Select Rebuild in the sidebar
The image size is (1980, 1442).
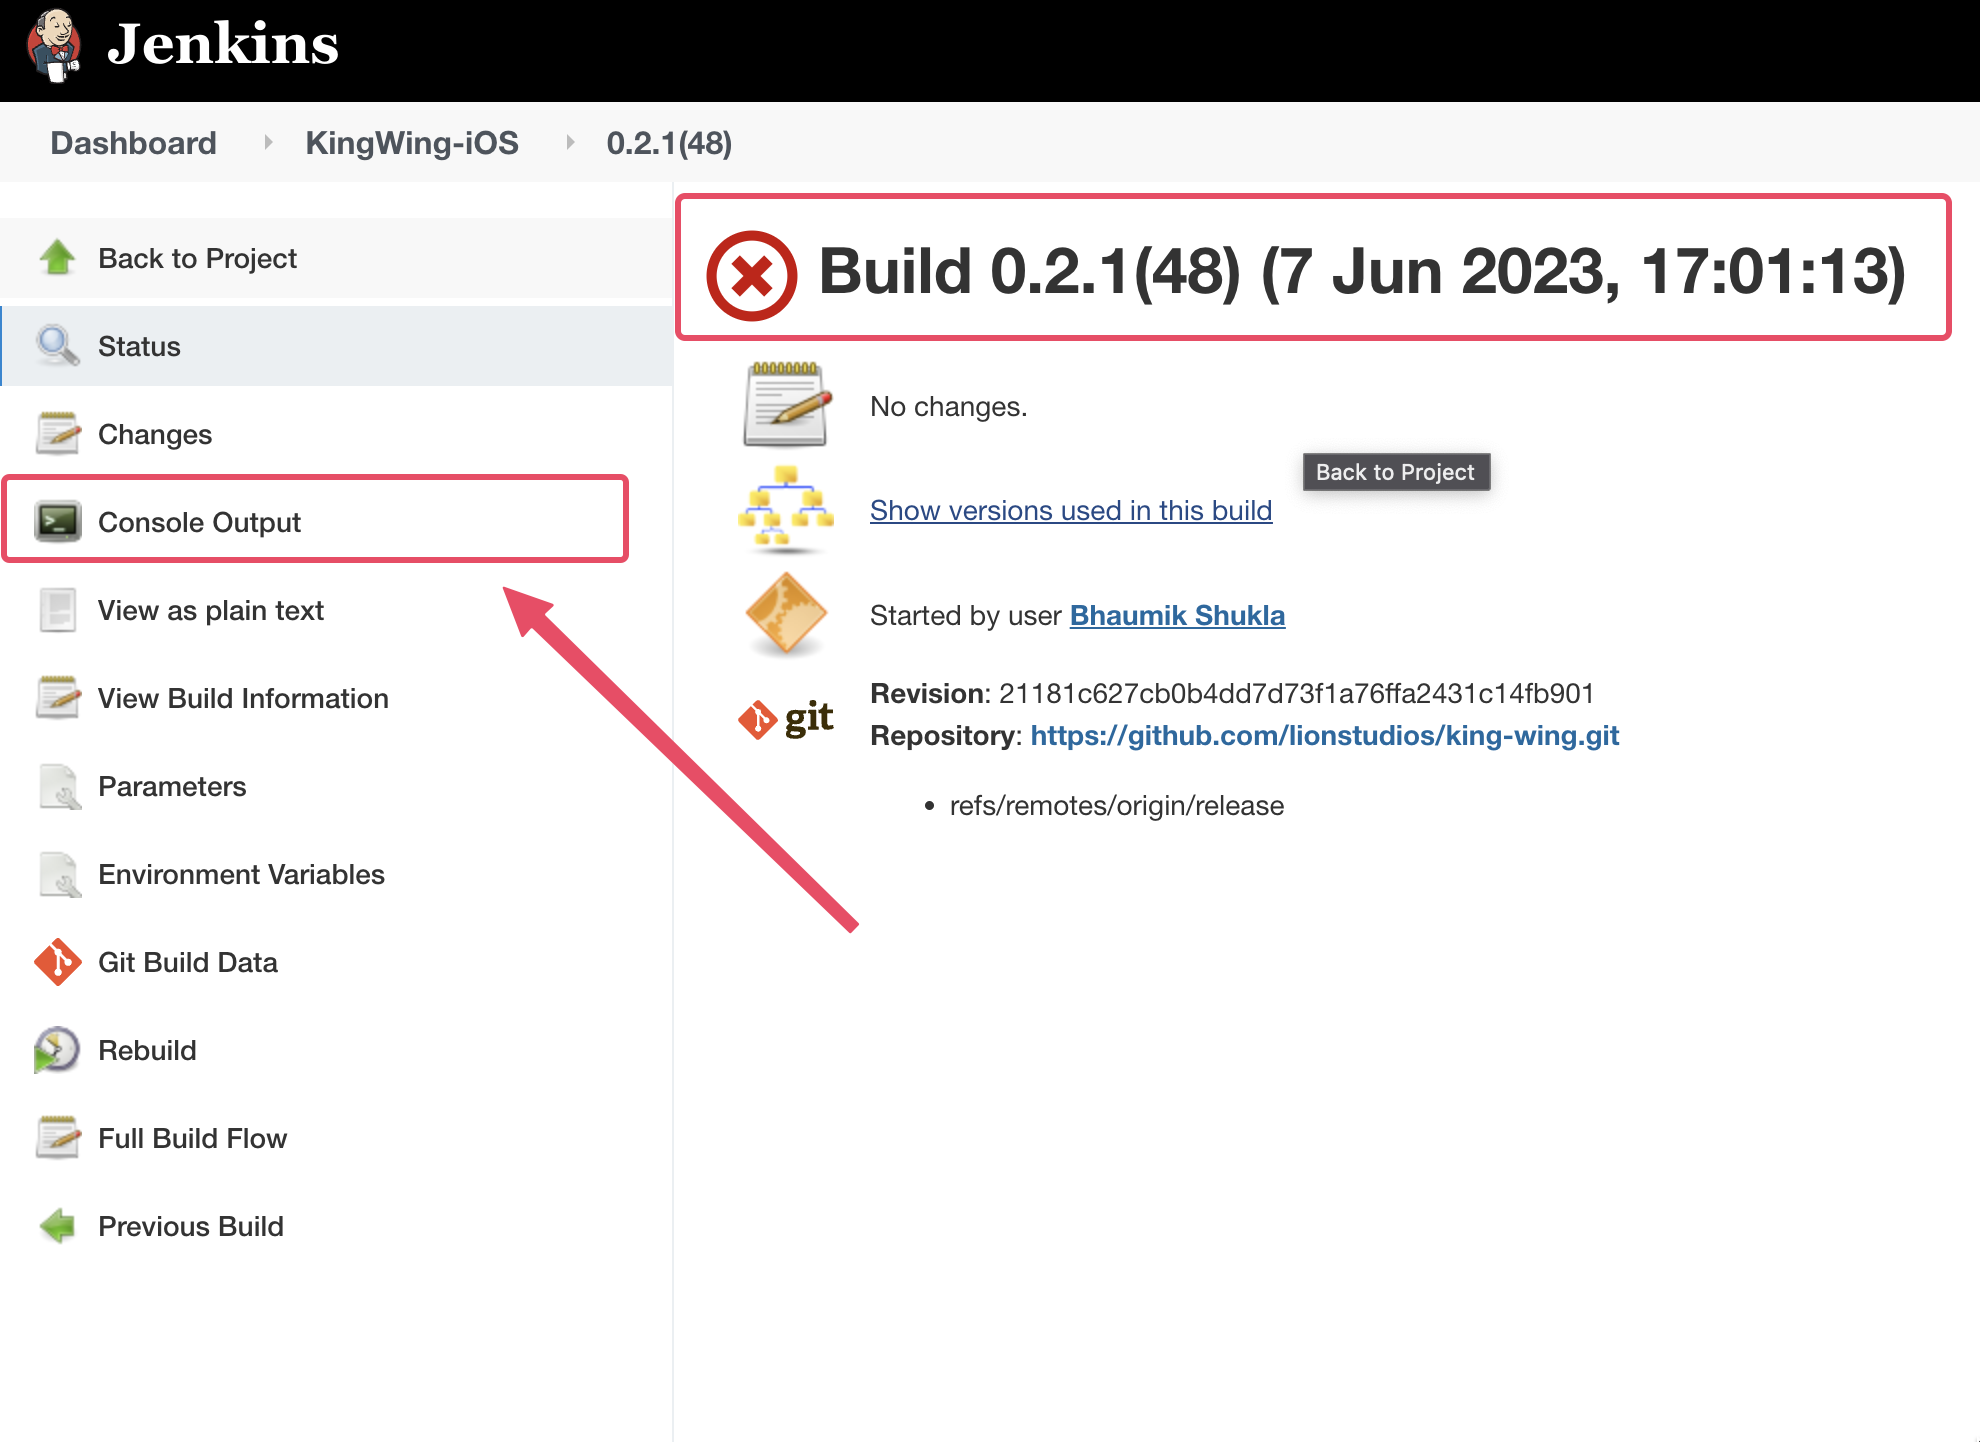click(147, 1050)
